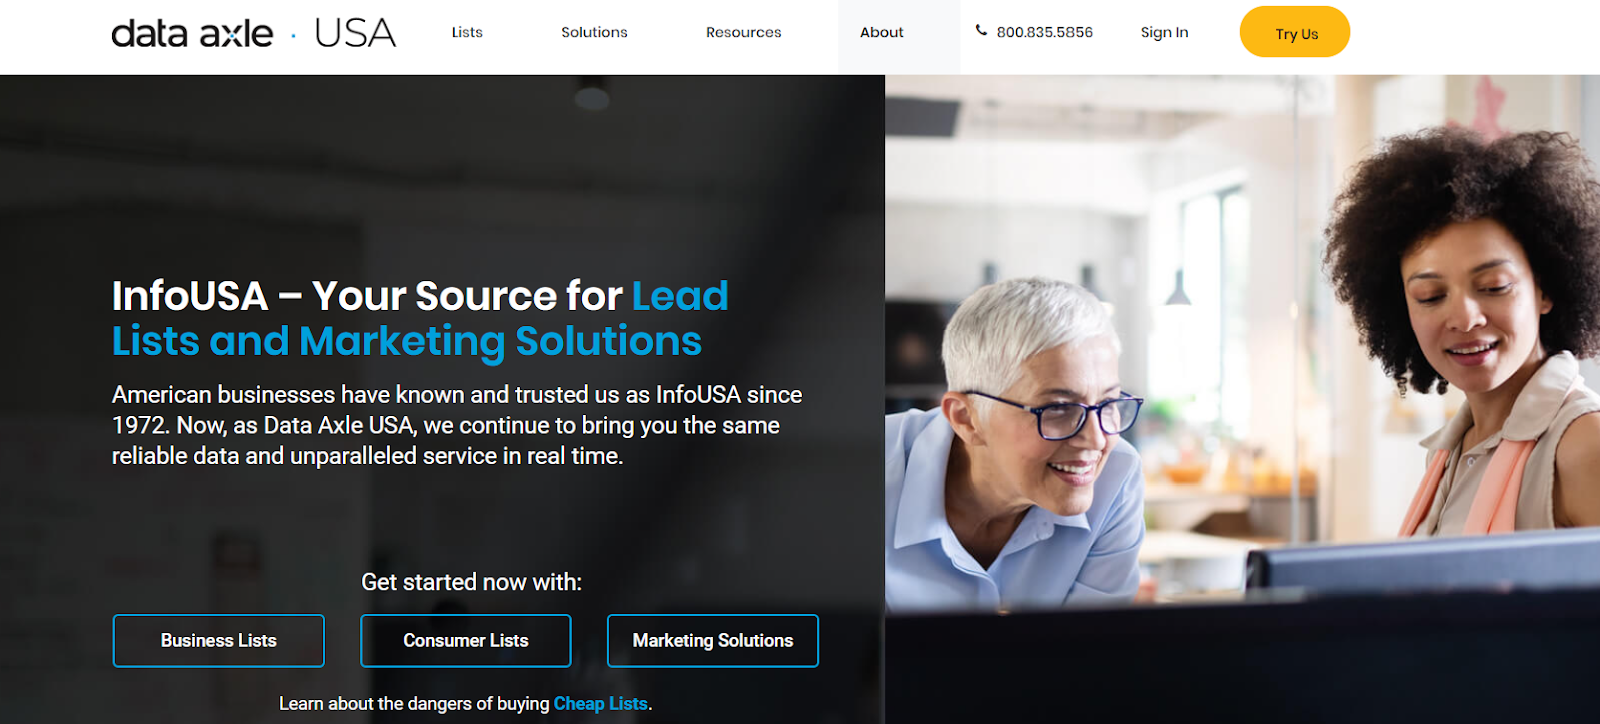The width and height of the screenshot is (1600, 724).
Task: Click the data axle logo
Action: [x=192, y=33]
